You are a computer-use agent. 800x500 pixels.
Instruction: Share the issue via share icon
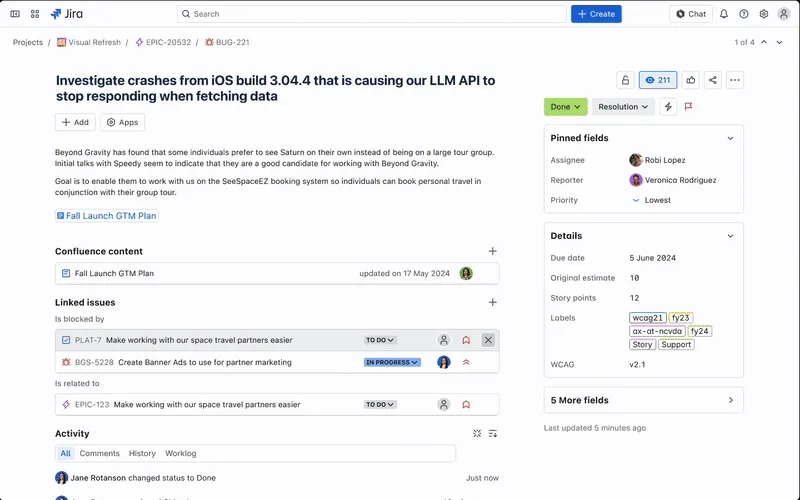pos(712,80)
